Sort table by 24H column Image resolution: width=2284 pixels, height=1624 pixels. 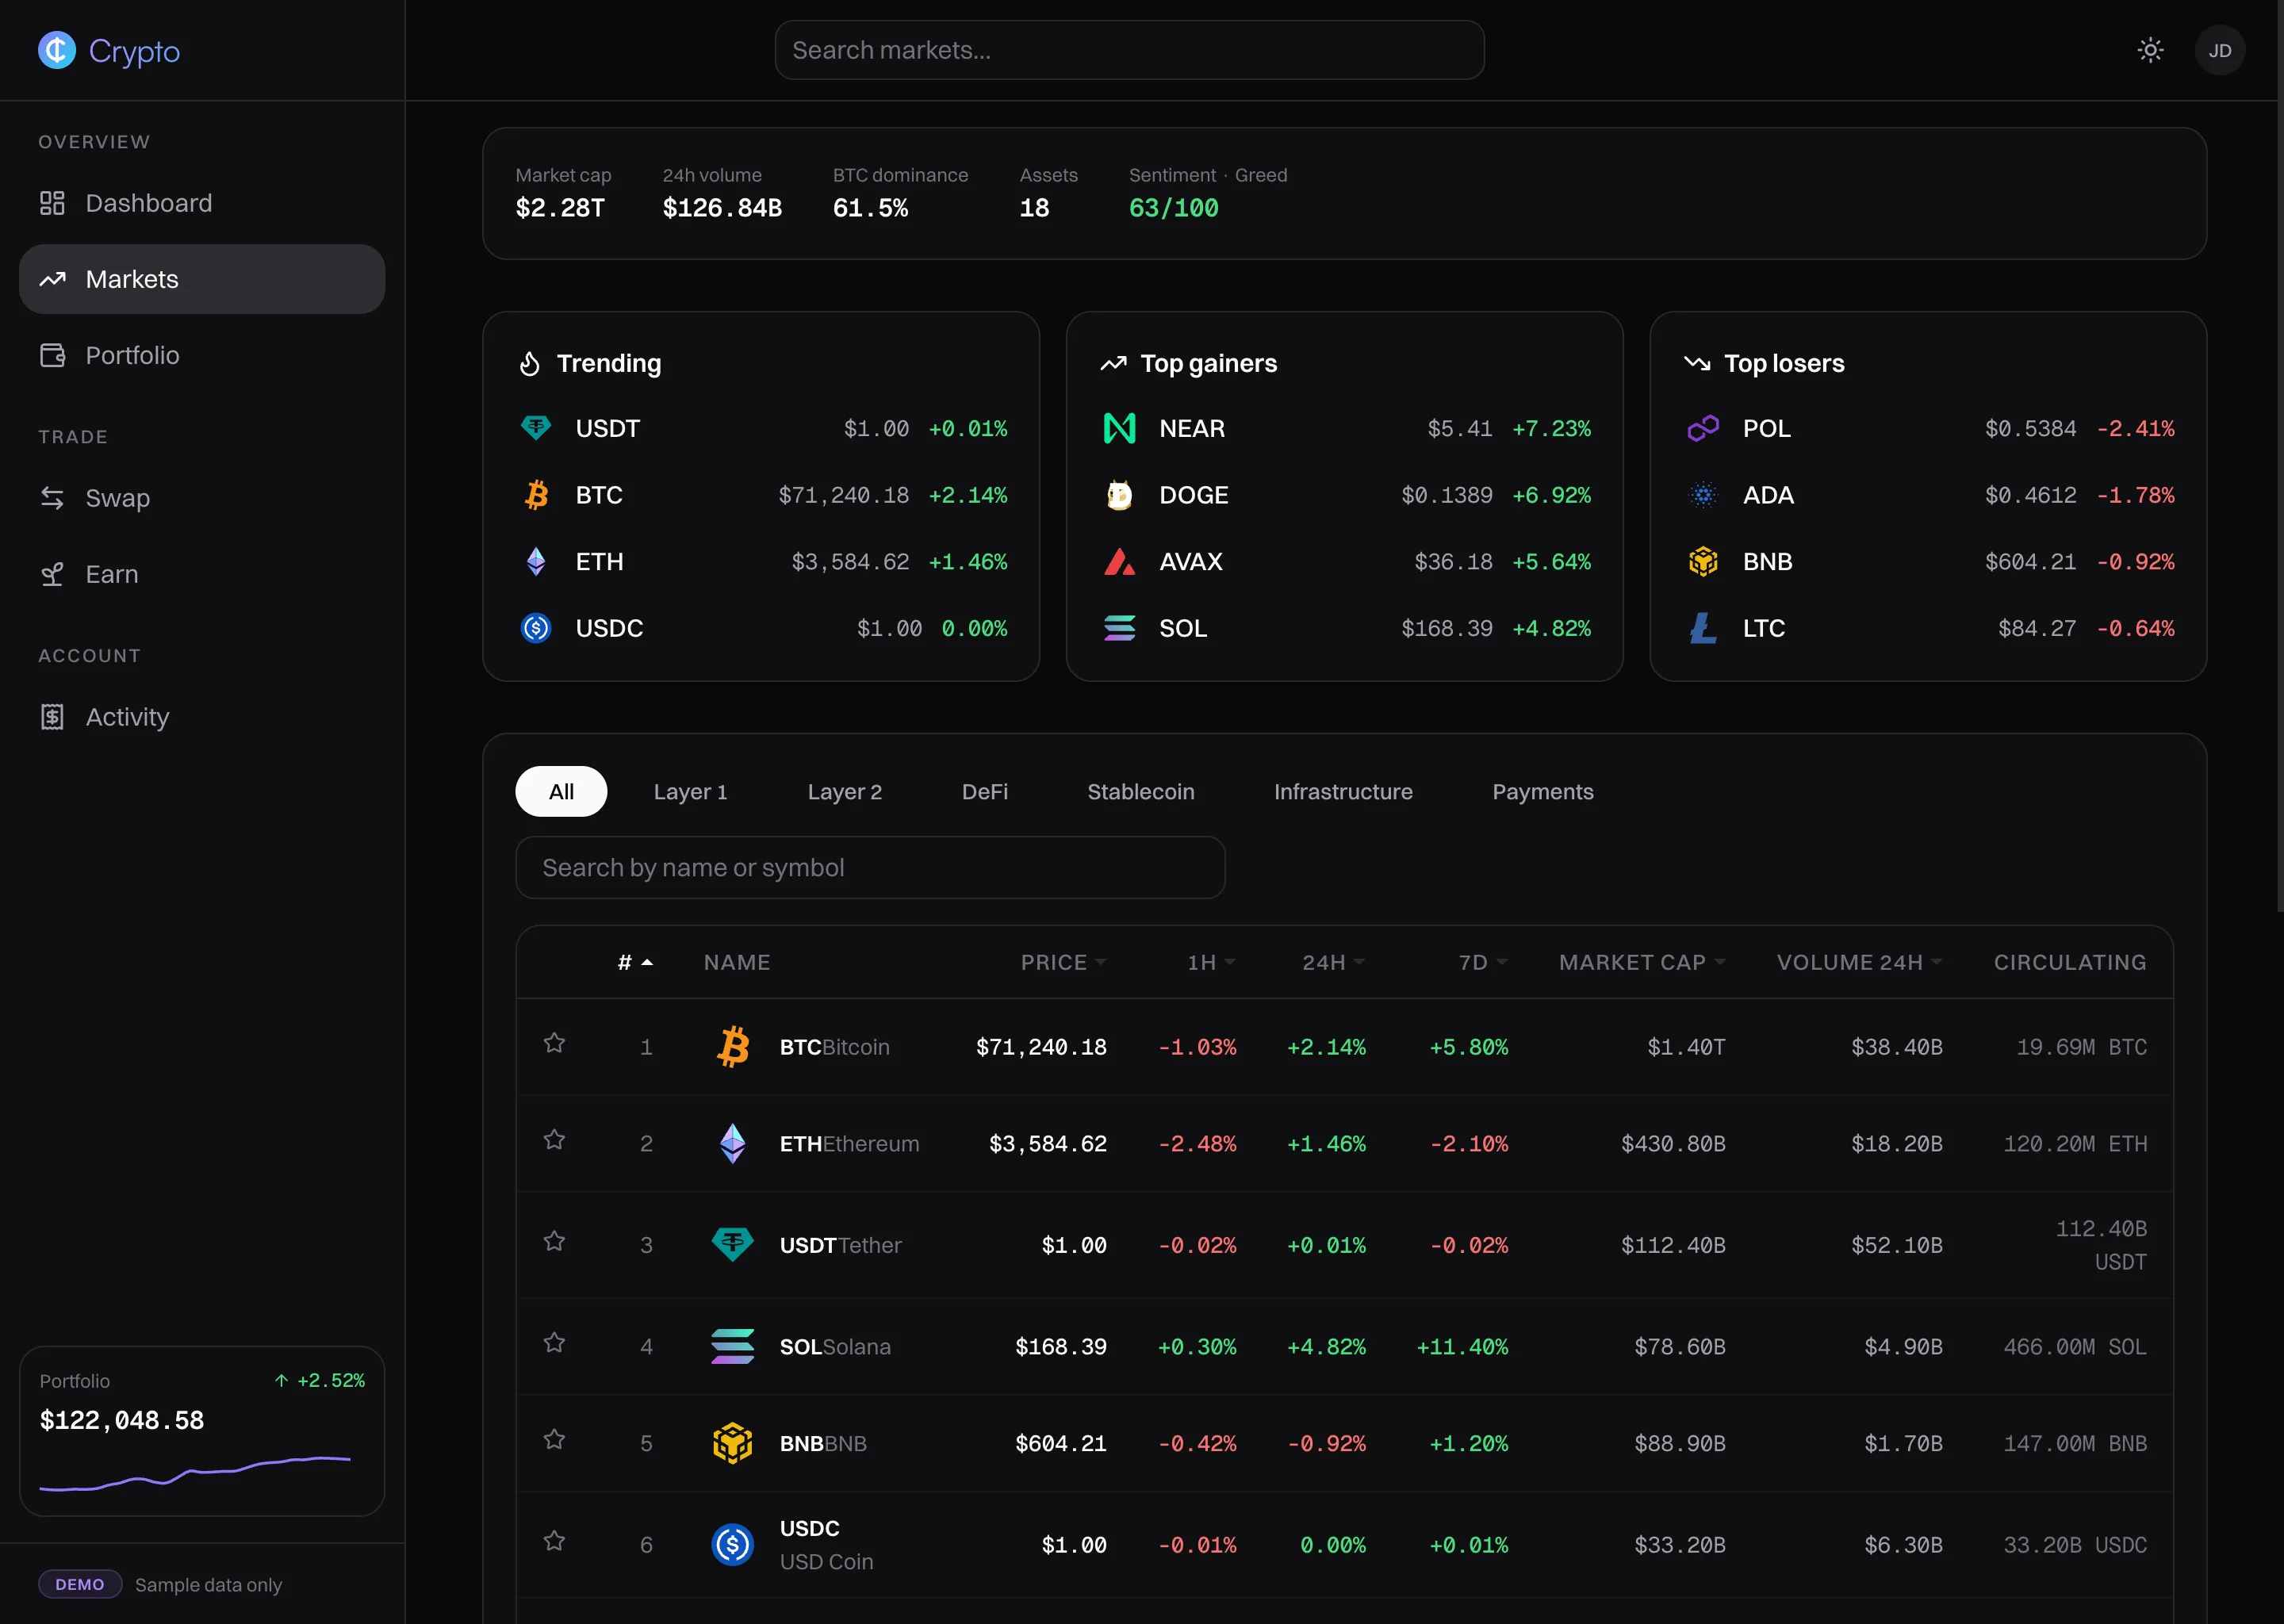pos(1333,962)
